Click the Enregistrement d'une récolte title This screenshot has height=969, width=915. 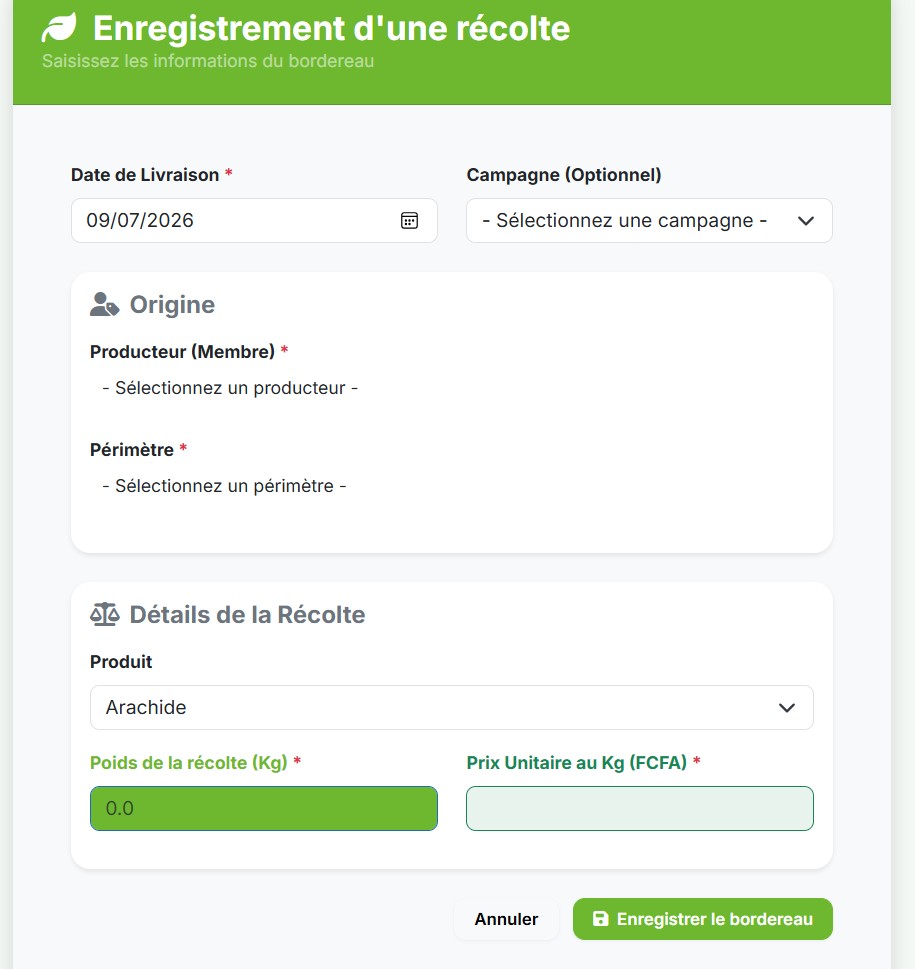331,28
